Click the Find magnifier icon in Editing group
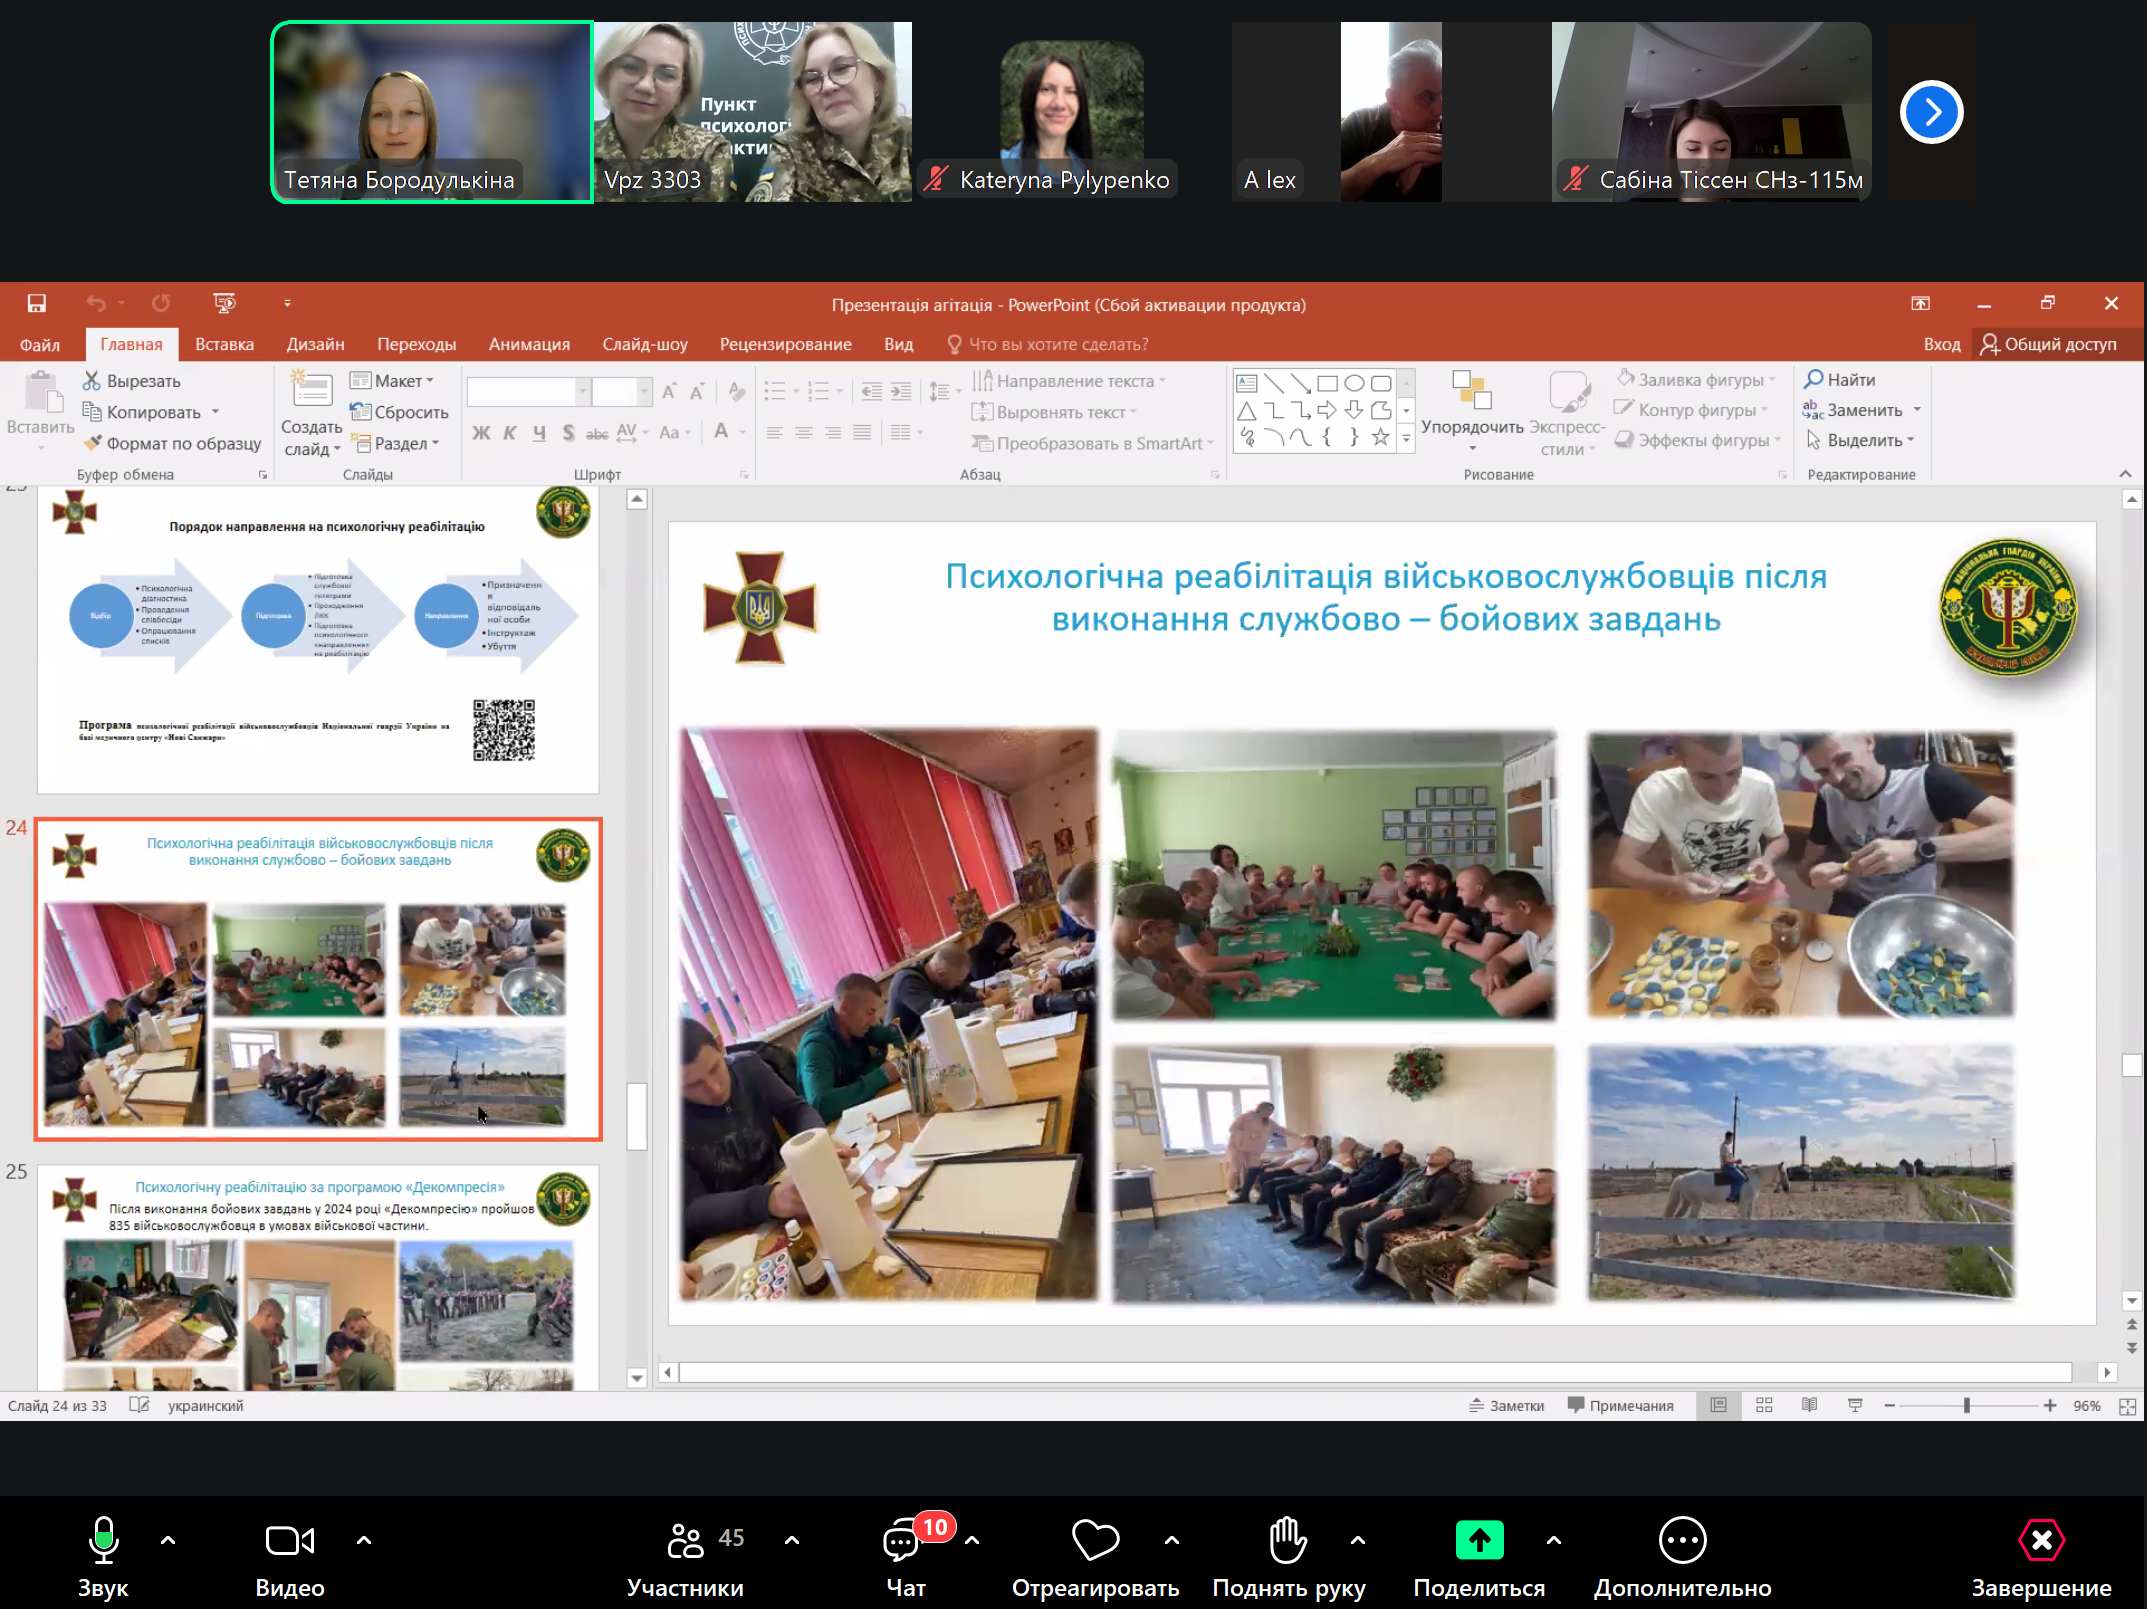The height and width of the screenshot is (1609, 2147). click(x=1814, y=379)
